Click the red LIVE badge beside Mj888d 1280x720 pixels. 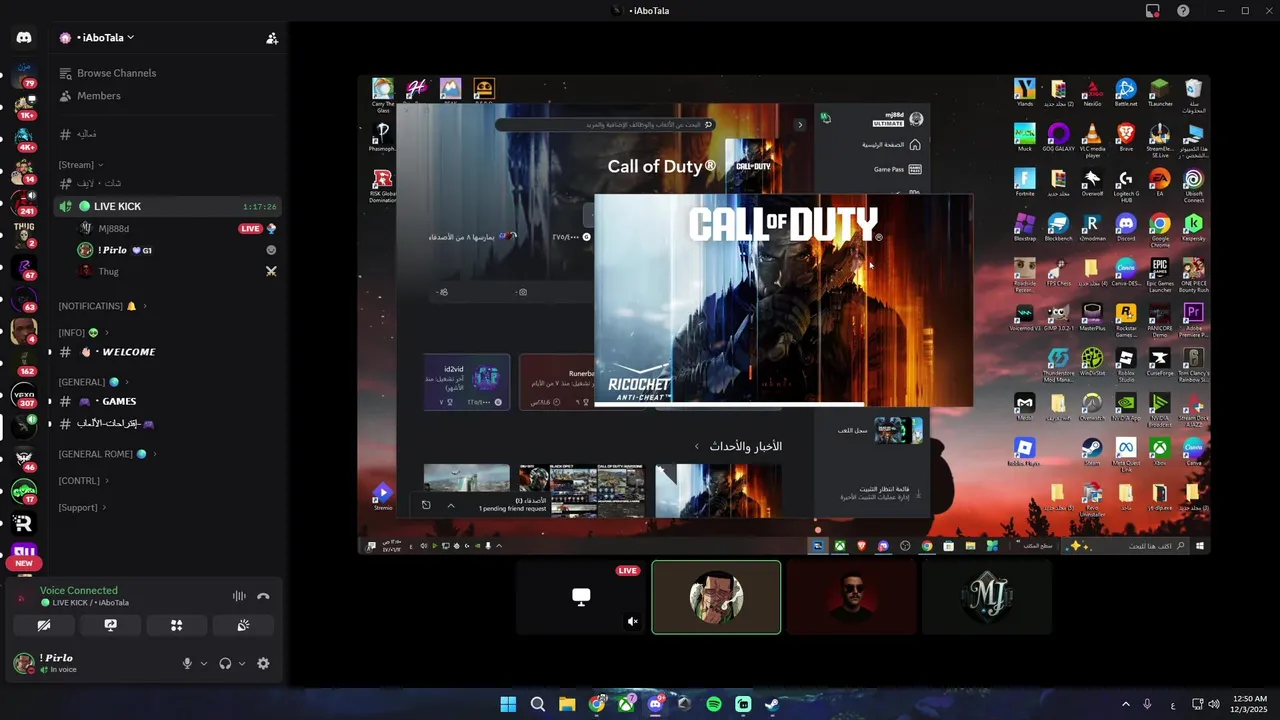[x=250, y=229]
